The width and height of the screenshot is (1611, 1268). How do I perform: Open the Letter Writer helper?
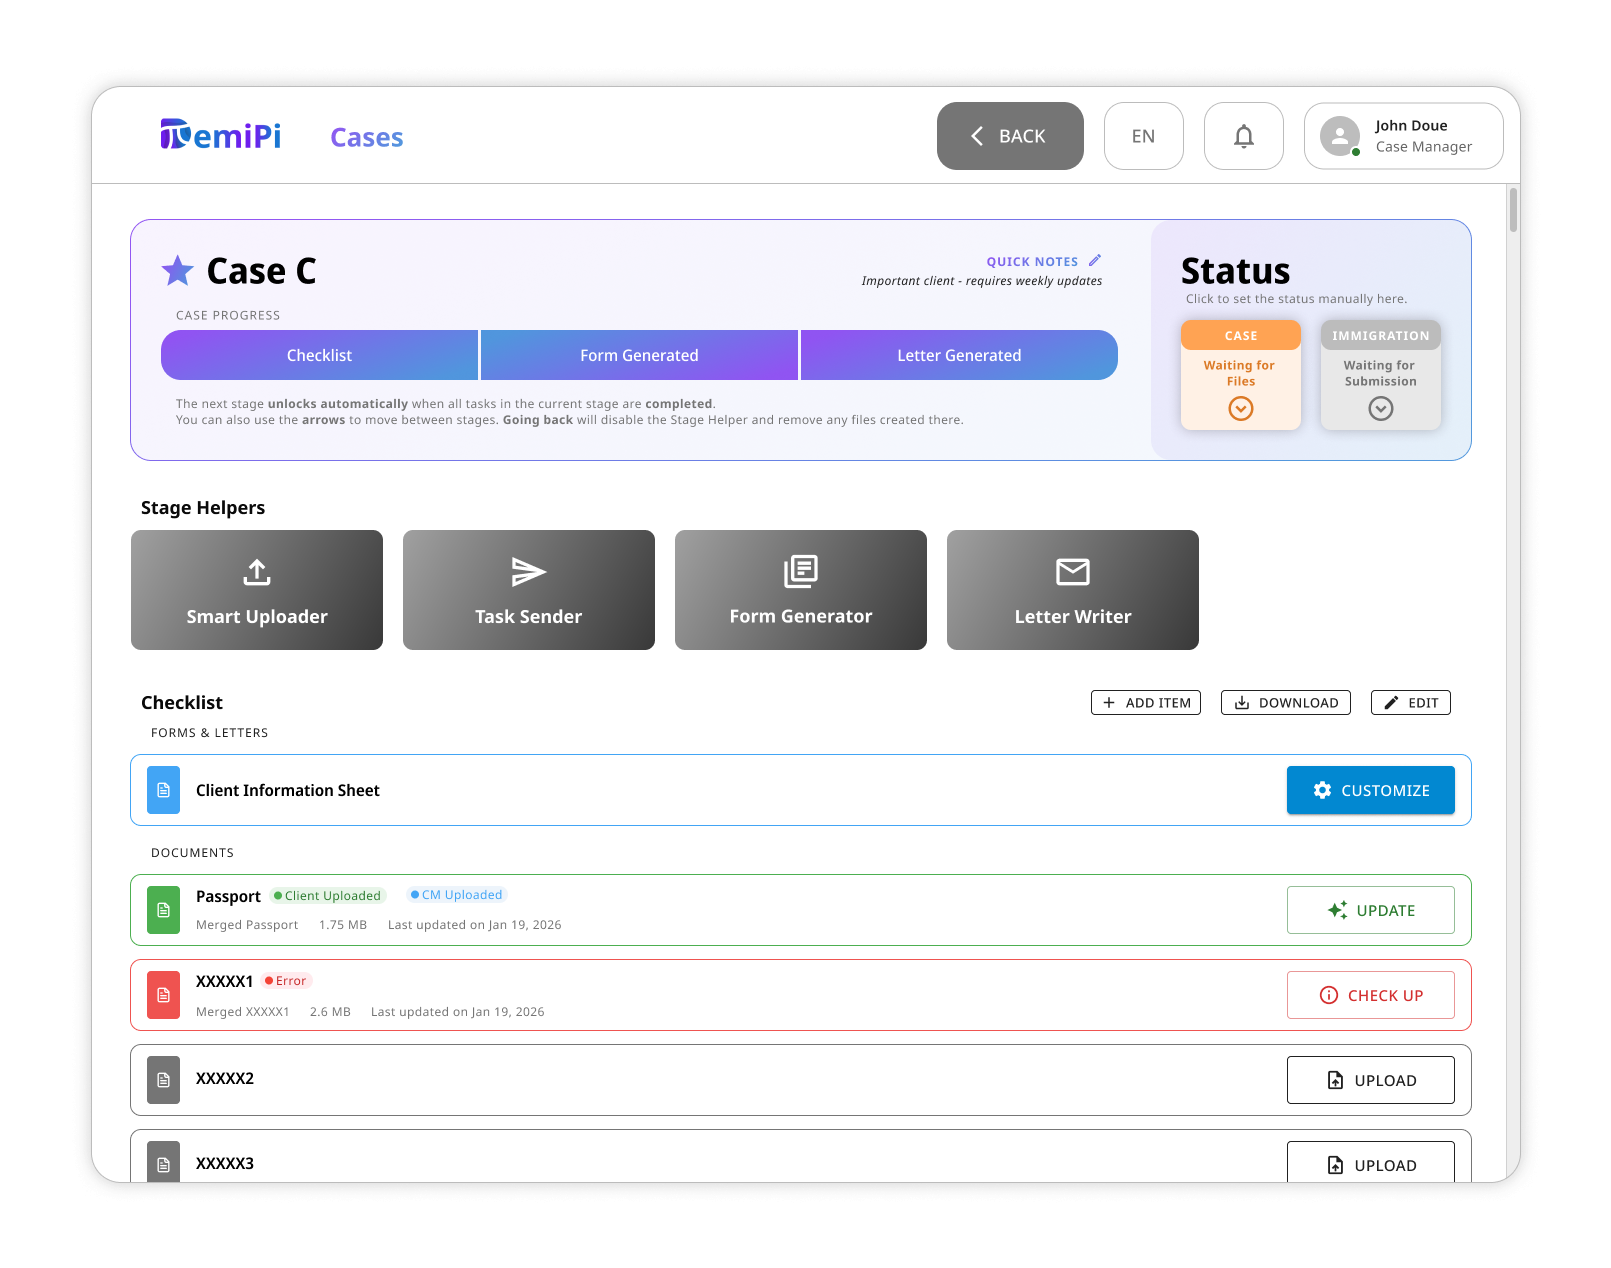click(1072, 590)
